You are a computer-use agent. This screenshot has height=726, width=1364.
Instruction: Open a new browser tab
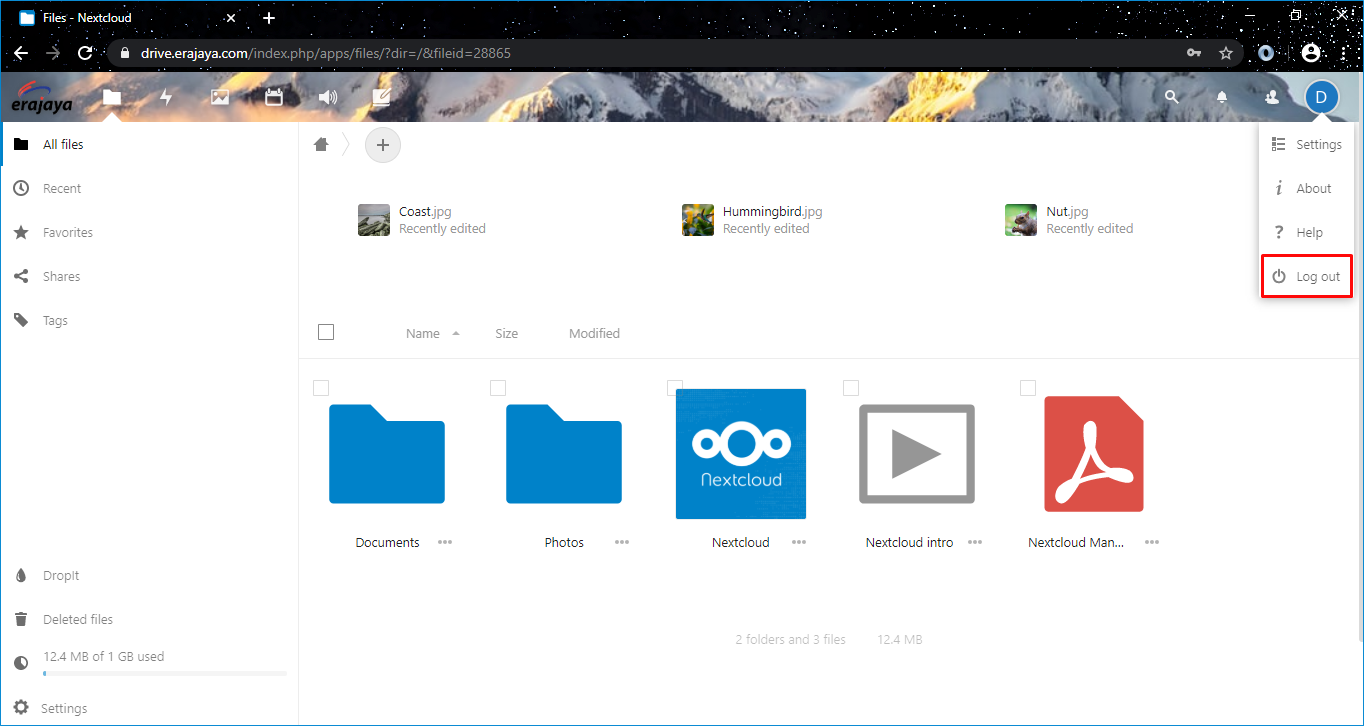point(268,18)
